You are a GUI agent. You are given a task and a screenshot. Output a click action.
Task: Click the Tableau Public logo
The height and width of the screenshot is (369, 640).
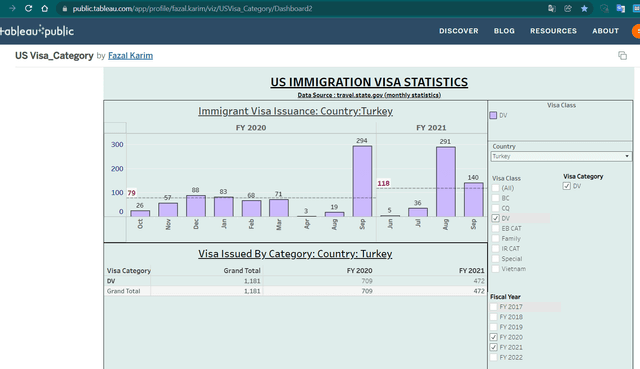(x=37, y=31)
